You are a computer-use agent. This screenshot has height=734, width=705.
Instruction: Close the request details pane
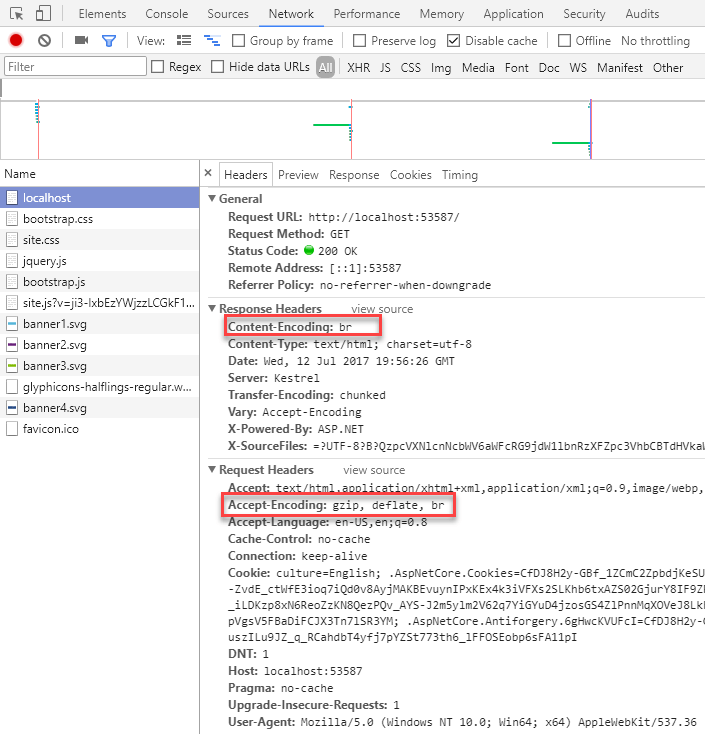coord(208,174)
